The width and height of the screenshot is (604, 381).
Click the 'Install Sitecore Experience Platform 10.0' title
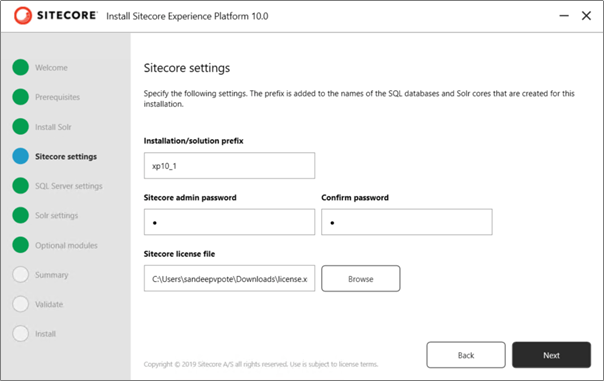coord(187,16)
